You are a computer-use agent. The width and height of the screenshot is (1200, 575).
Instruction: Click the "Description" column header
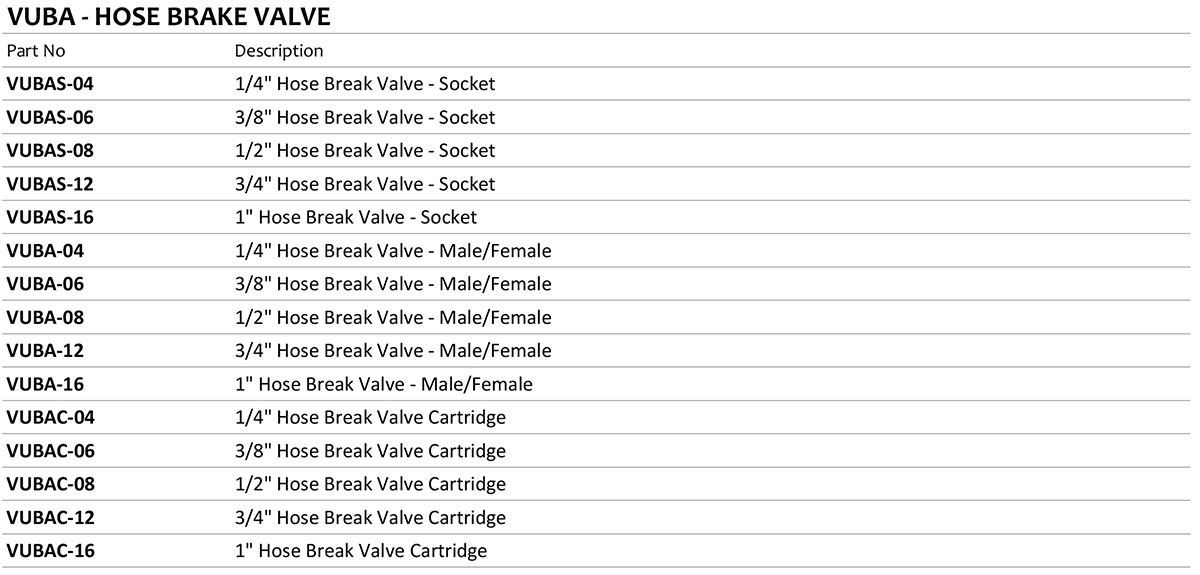(279, 51)
